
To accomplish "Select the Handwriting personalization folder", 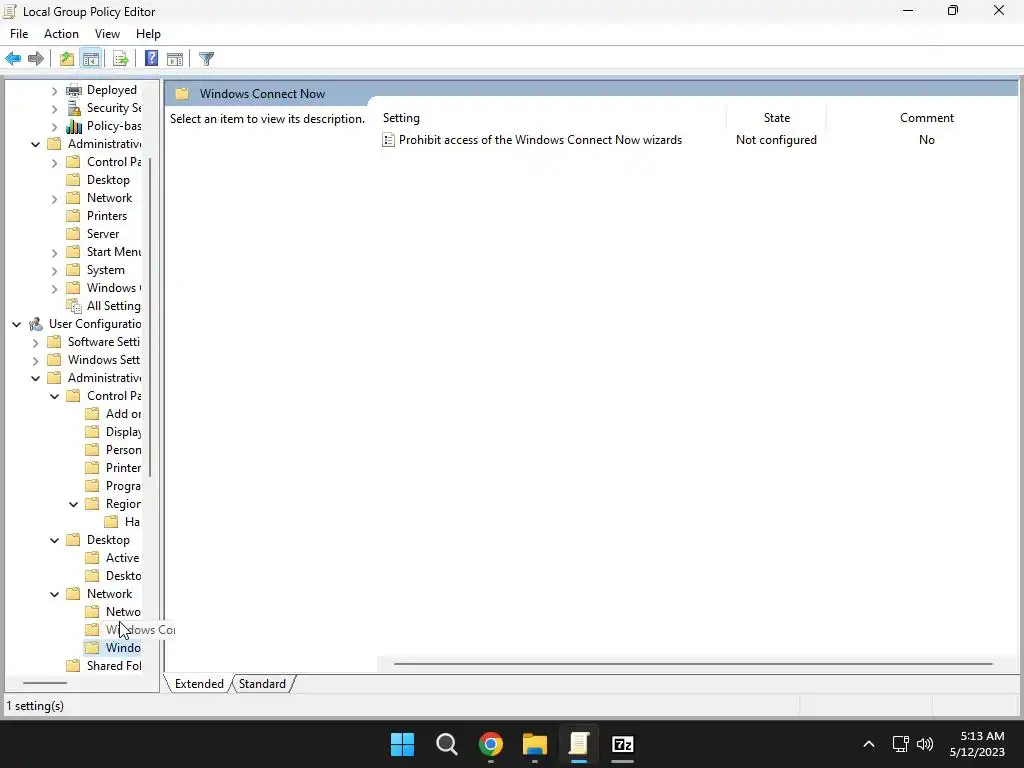I will pos(133,522).
